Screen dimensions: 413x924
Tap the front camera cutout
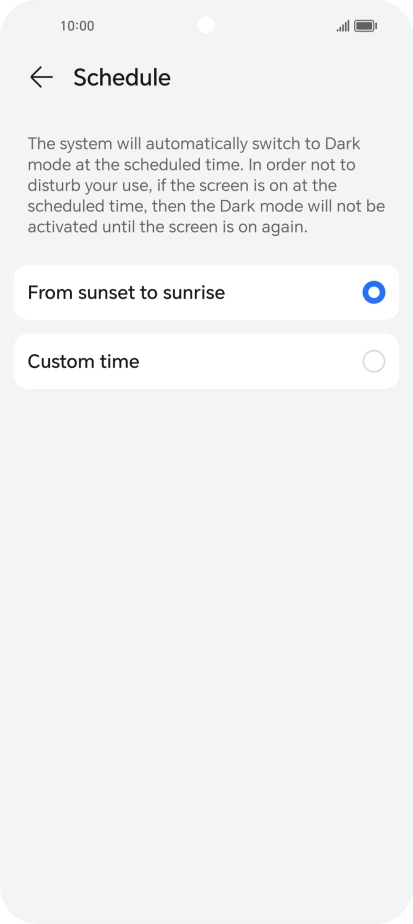(x=206, y=25)
